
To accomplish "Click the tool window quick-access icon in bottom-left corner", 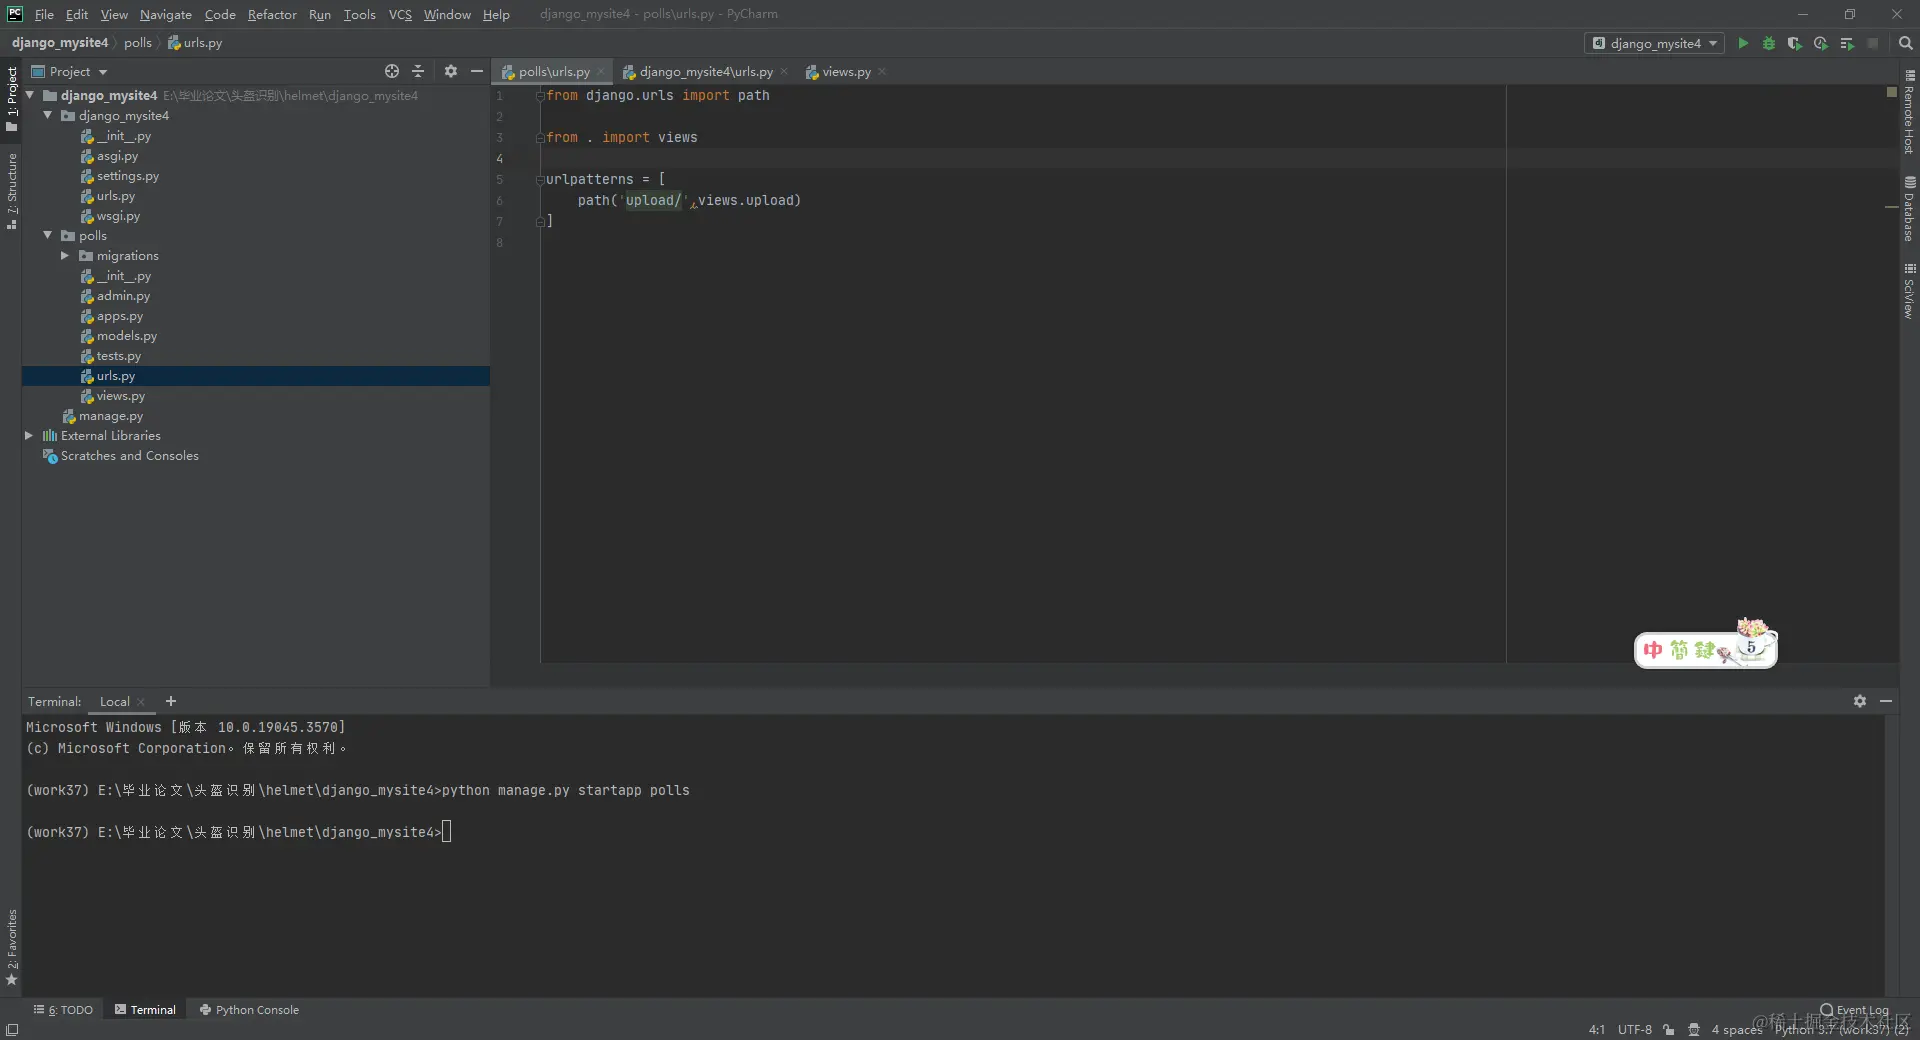I will tap(12, 1030).
